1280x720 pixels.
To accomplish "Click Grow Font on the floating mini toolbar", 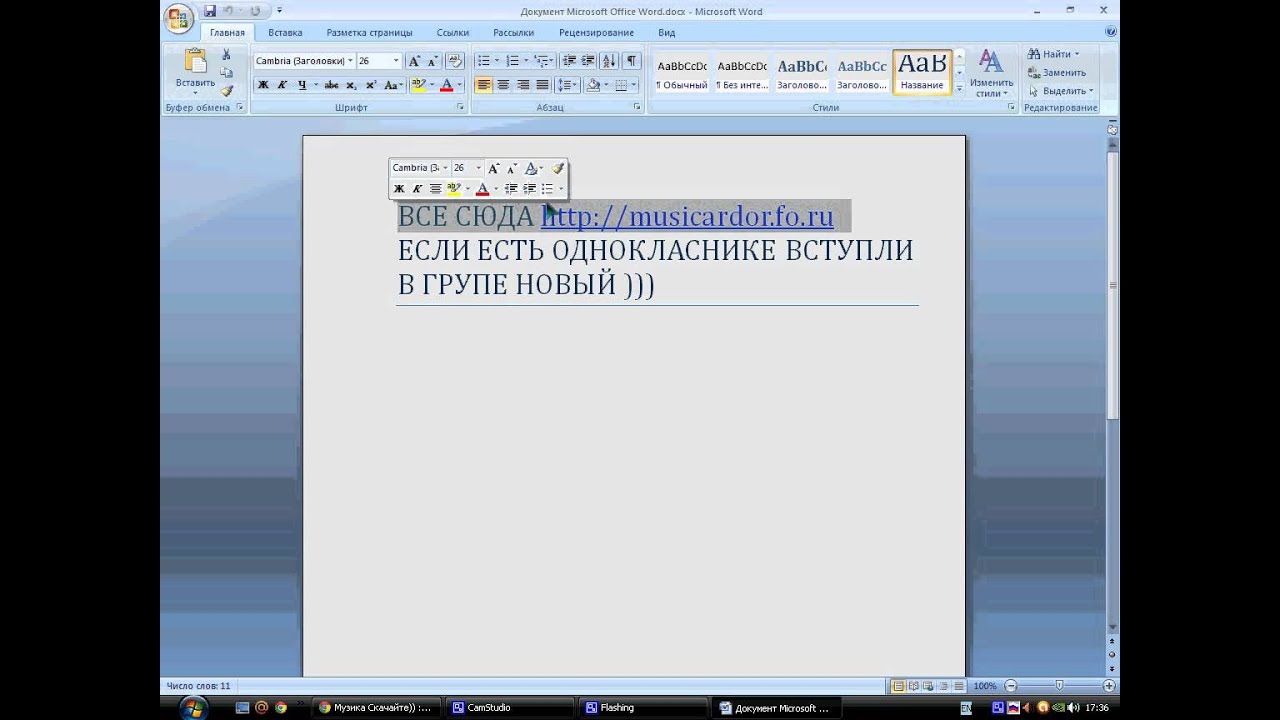I will point(494,168).
